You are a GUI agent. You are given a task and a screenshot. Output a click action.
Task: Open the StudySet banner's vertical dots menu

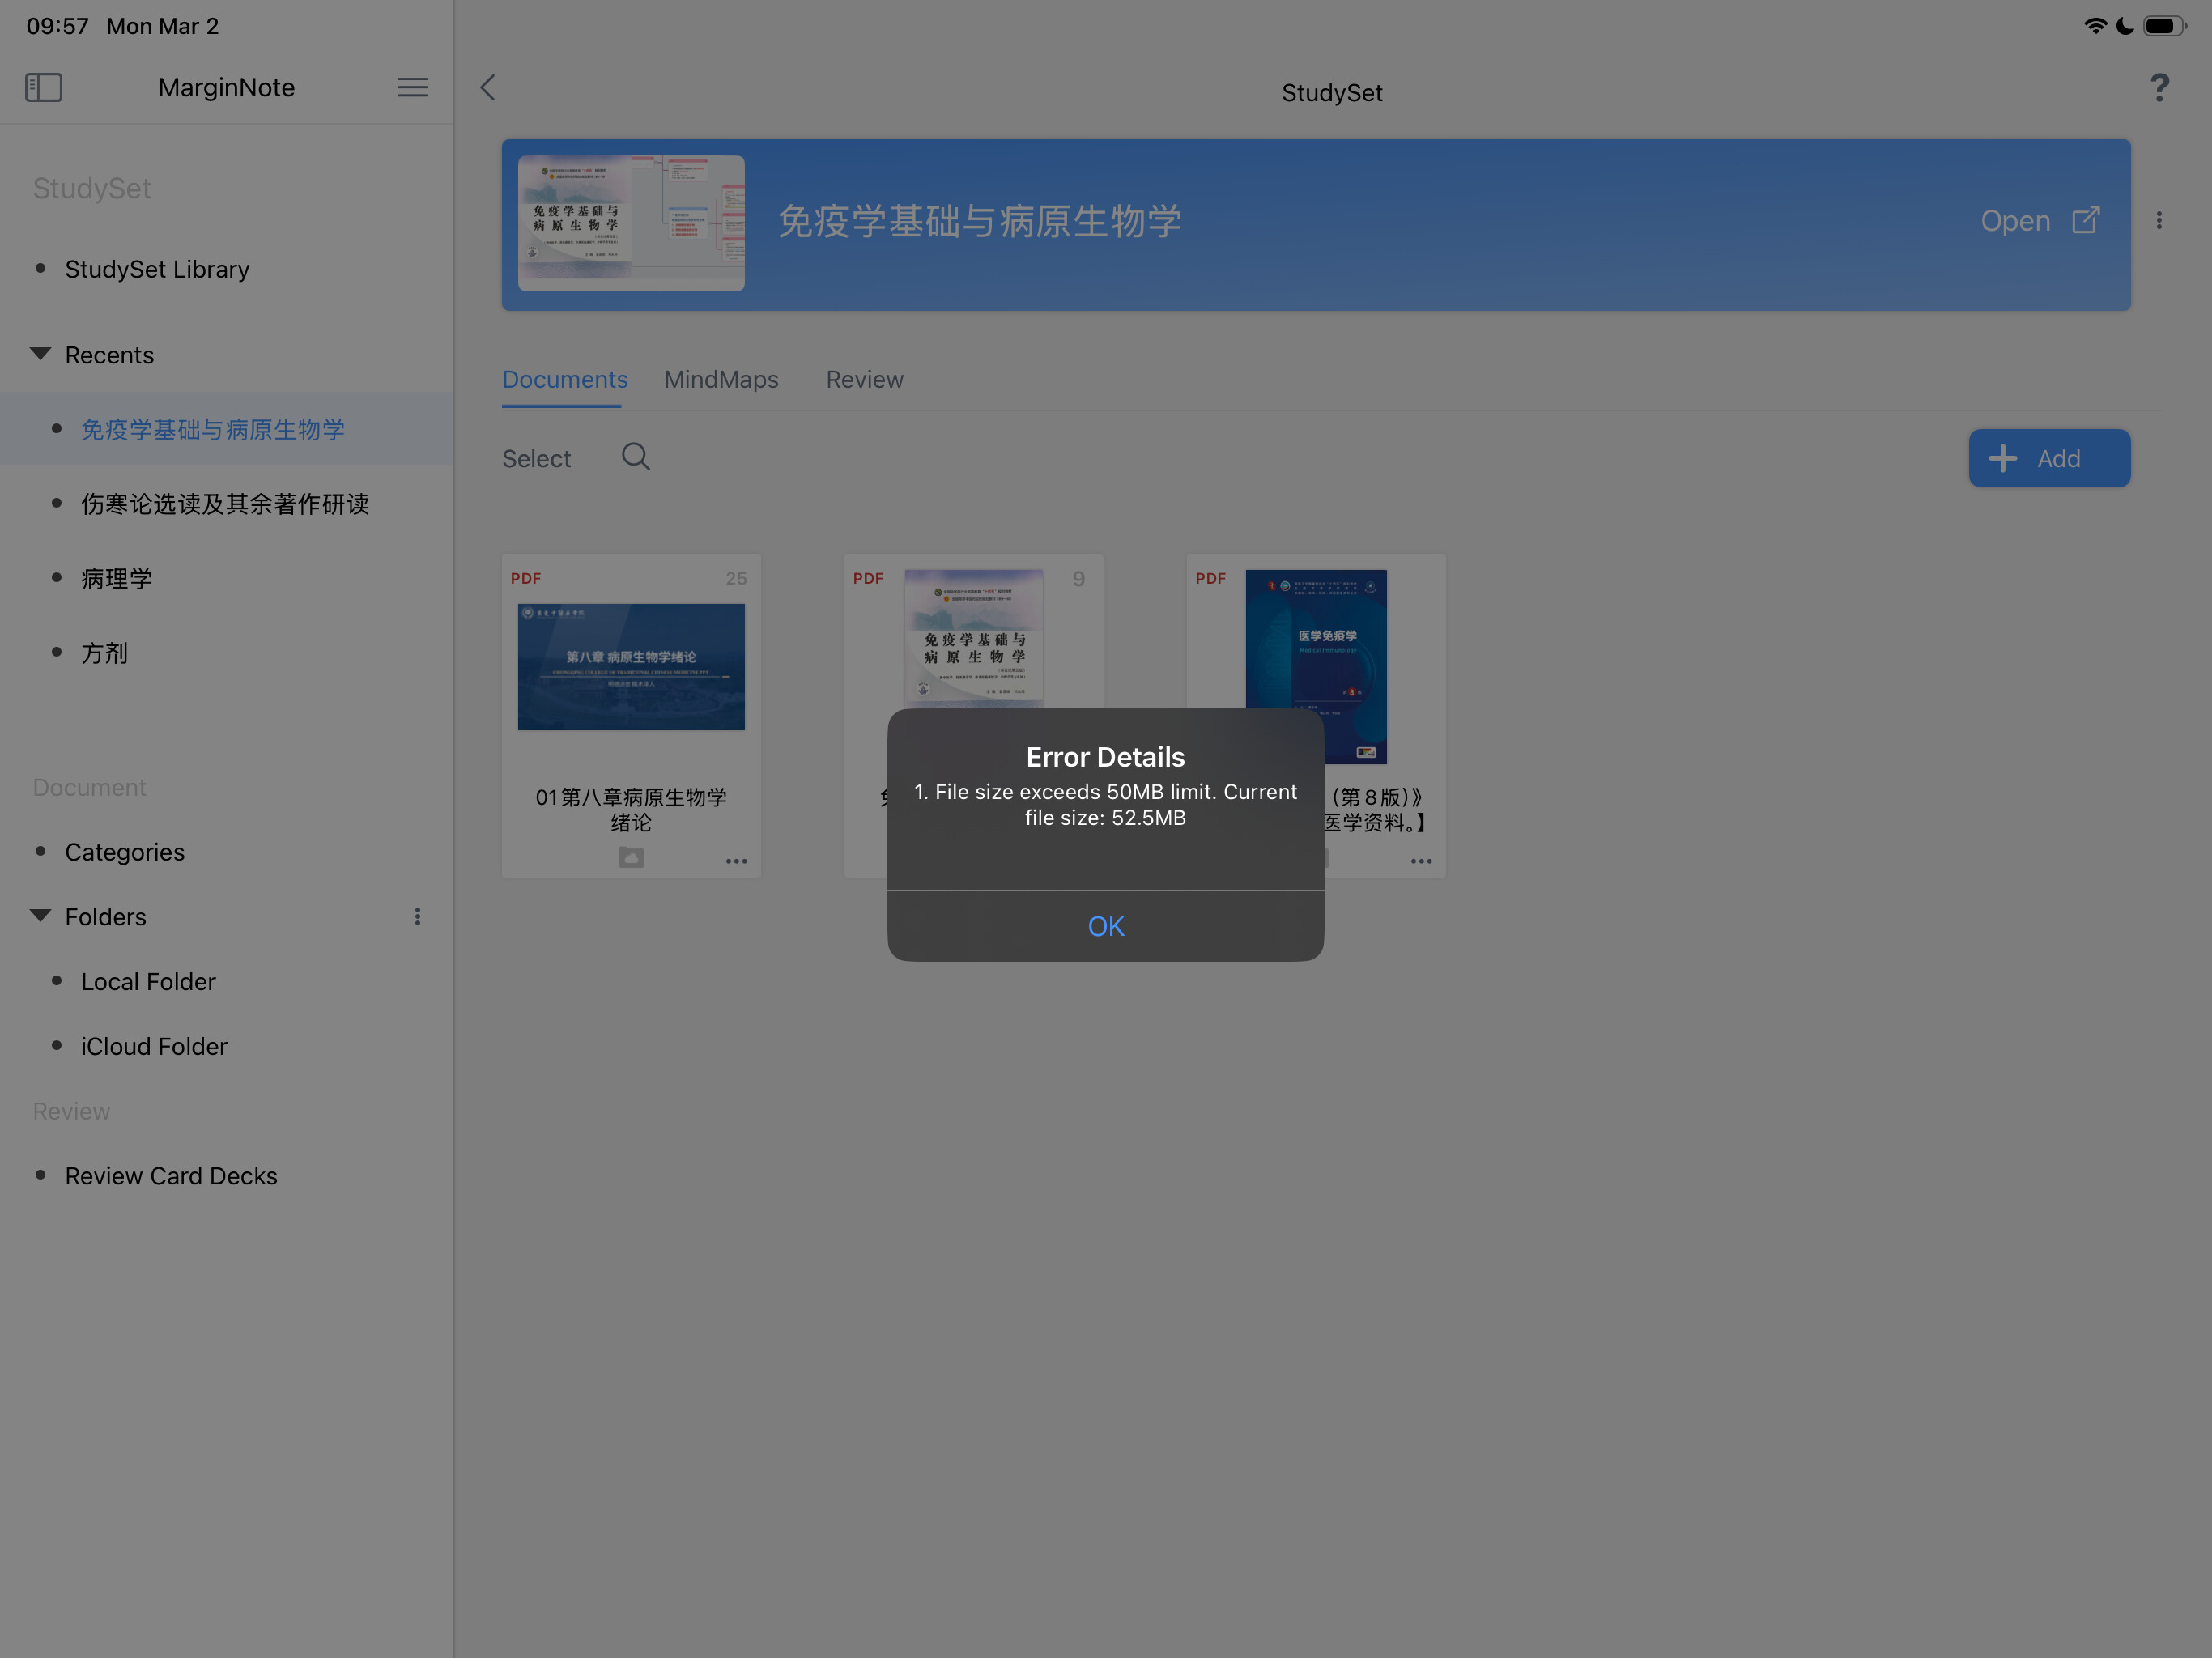[x=2158, y=220]
